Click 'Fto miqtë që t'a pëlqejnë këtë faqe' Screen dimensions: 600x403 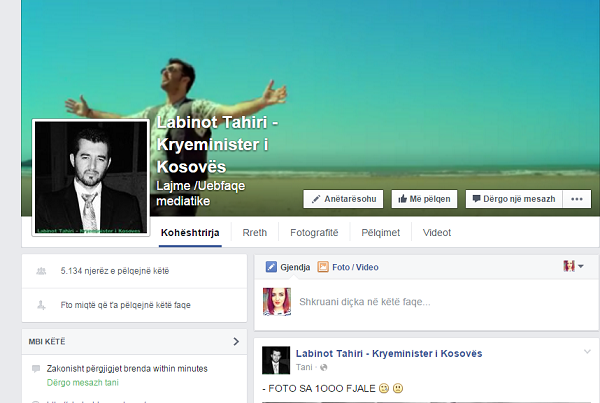126,305
